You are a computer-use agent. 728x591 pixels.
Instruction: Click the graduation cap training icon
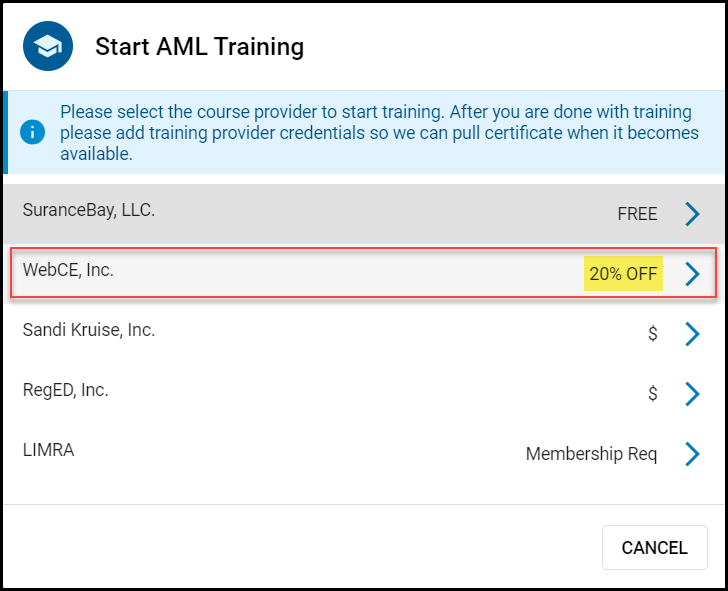point(48,46)
